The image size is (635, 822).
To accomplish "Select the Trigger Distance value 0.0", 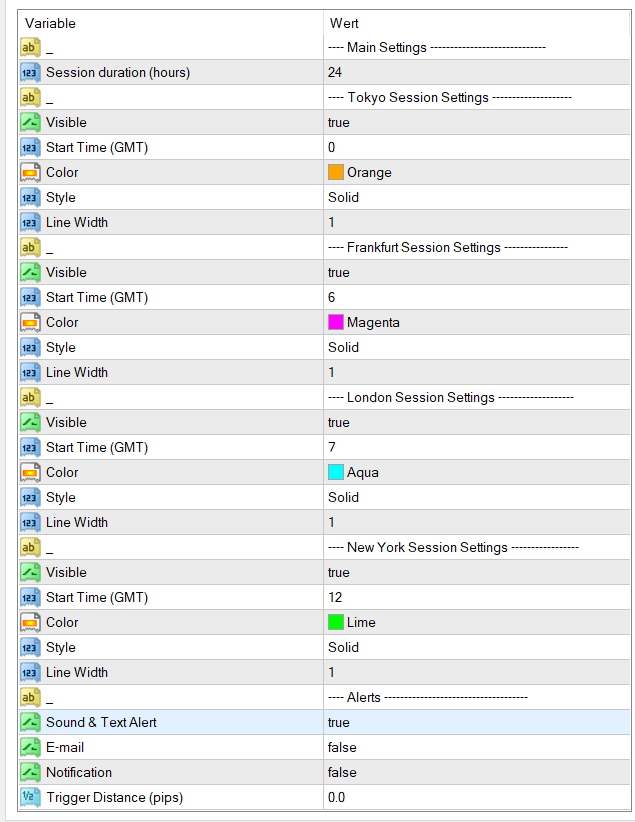I will tap(337, 797).
